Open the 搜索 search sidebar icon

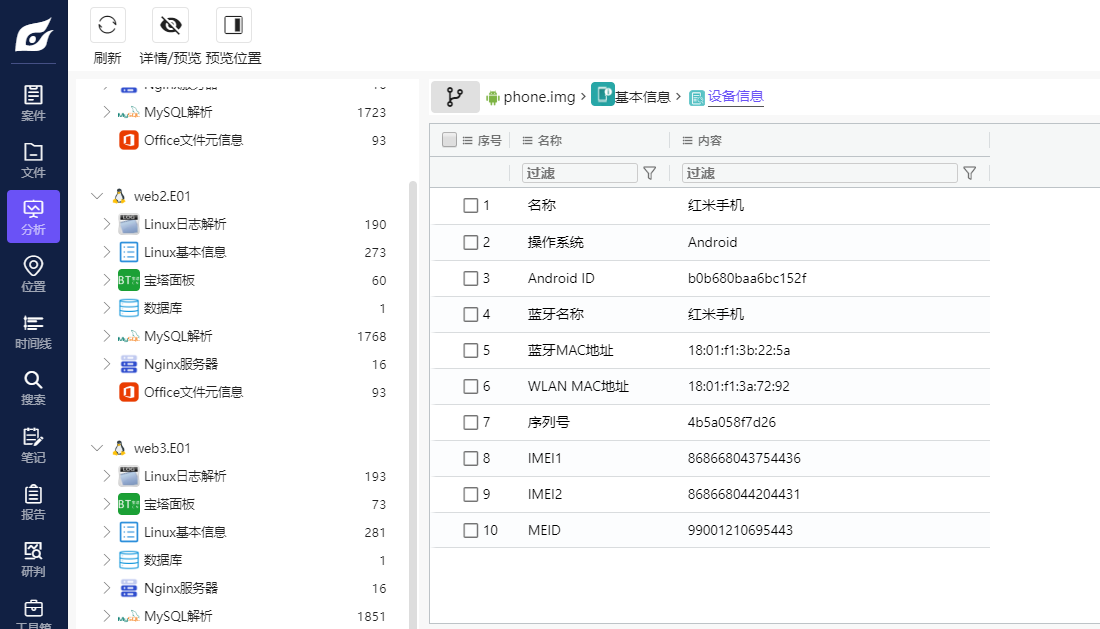click(33, 388)
